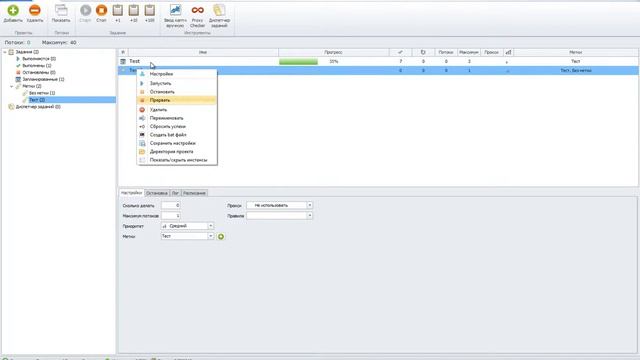Open the Proxy Checker tool

tap(198, 10)
